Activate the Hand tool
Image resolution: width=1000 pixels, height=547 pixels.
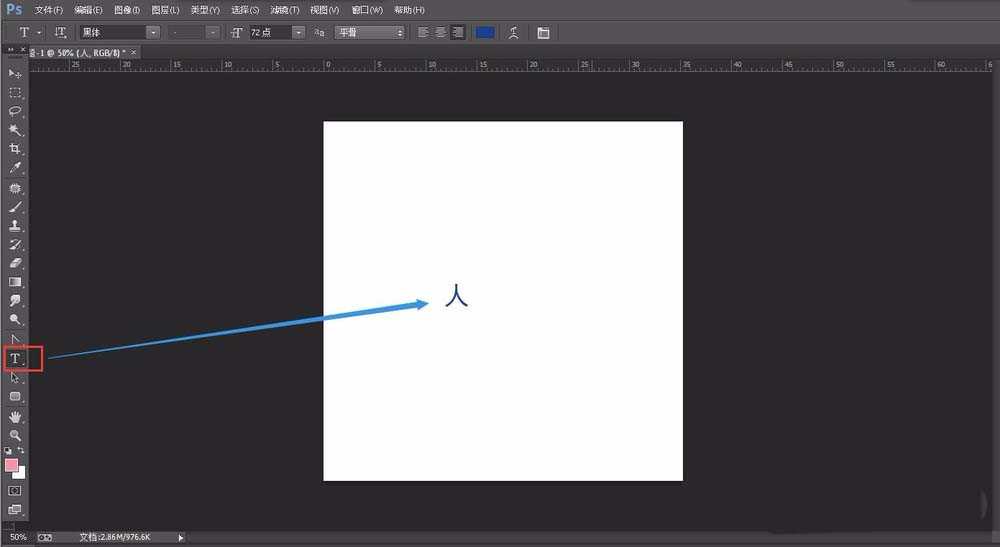click(15, 416)
